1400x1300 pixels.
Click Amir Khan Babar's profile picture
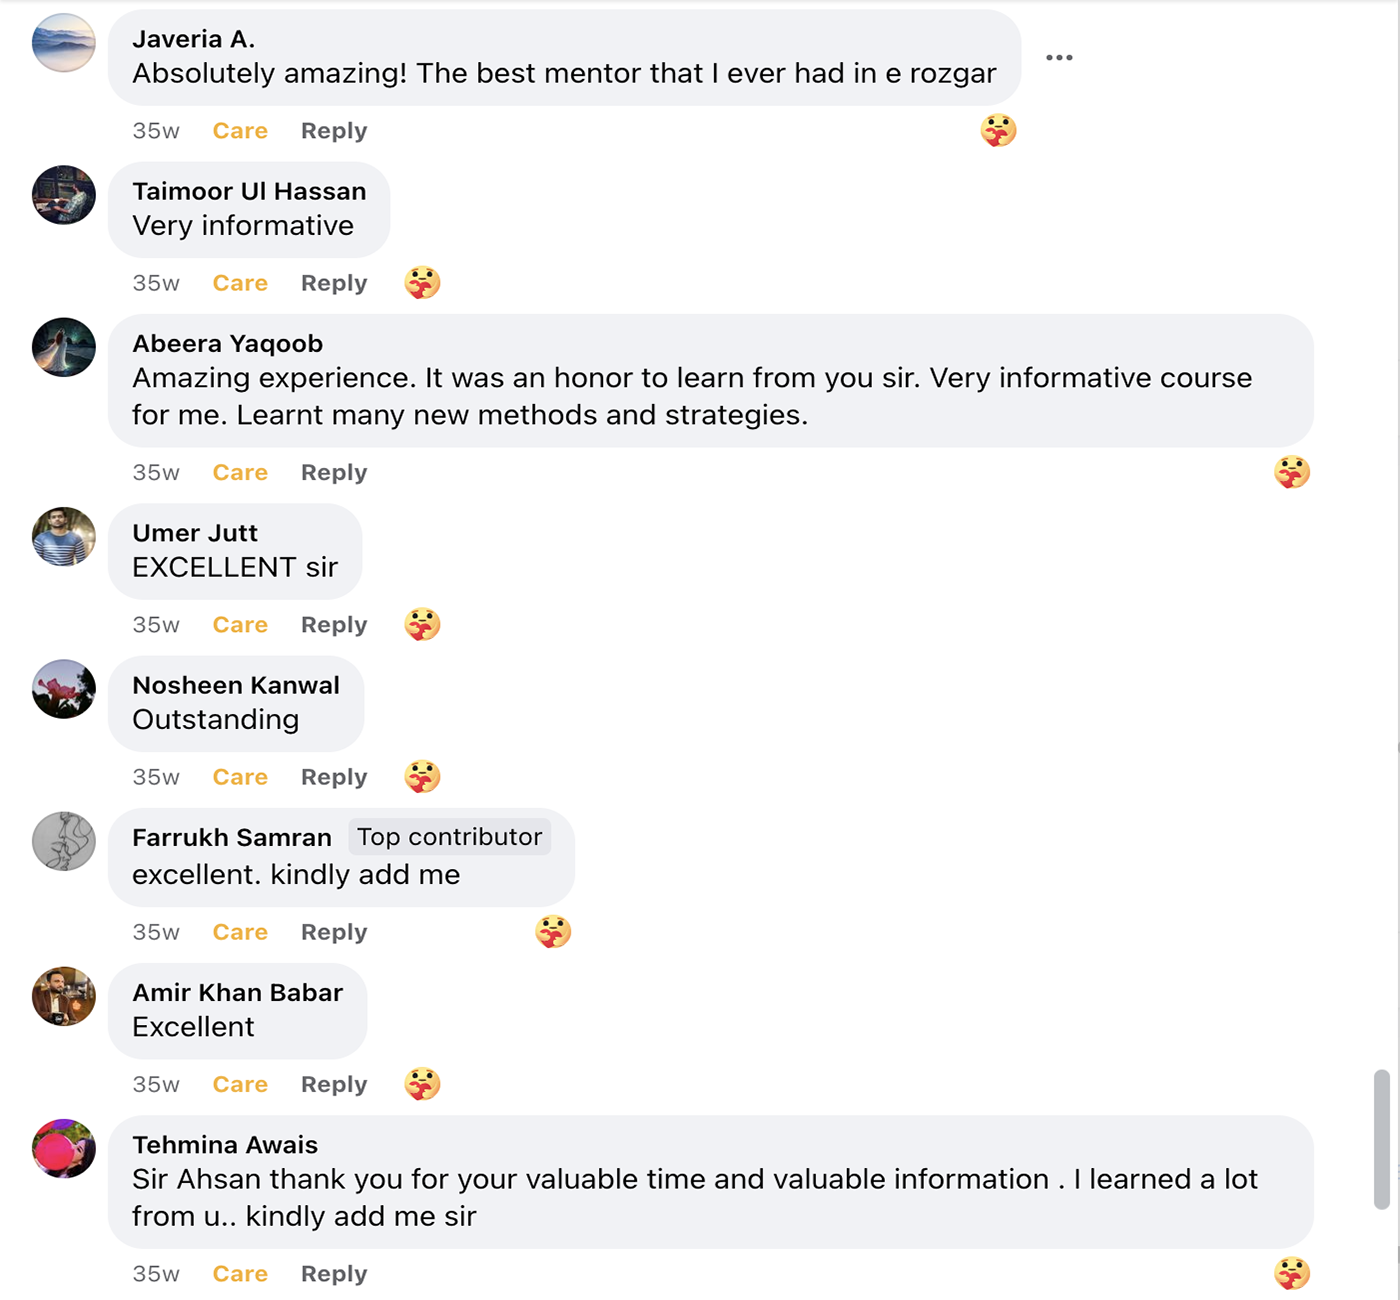click(x=64, y=996)
